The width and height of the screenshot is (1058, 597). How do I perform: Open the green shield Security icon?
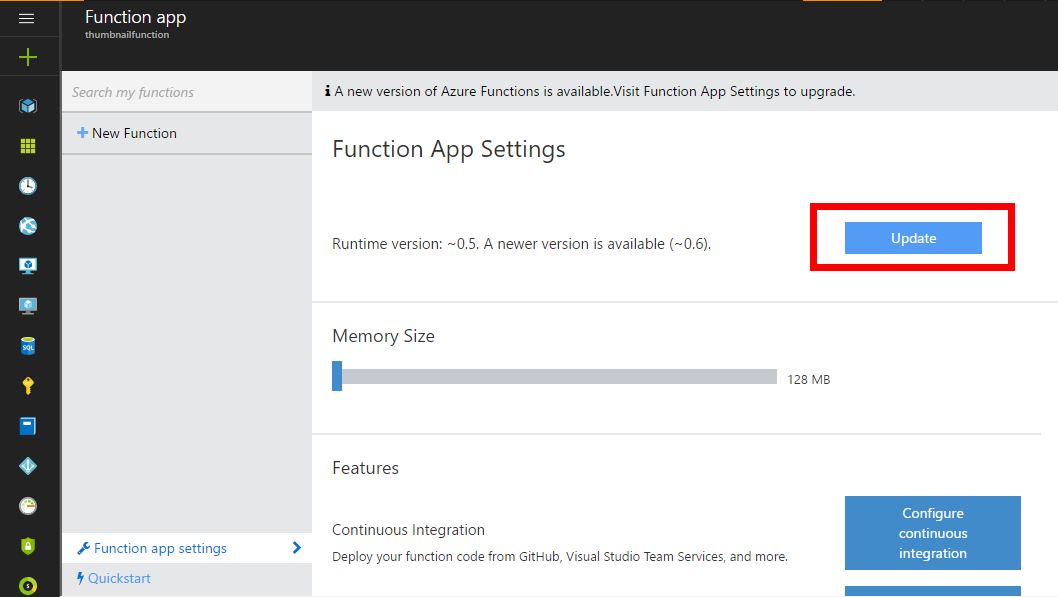pos(28,546)
